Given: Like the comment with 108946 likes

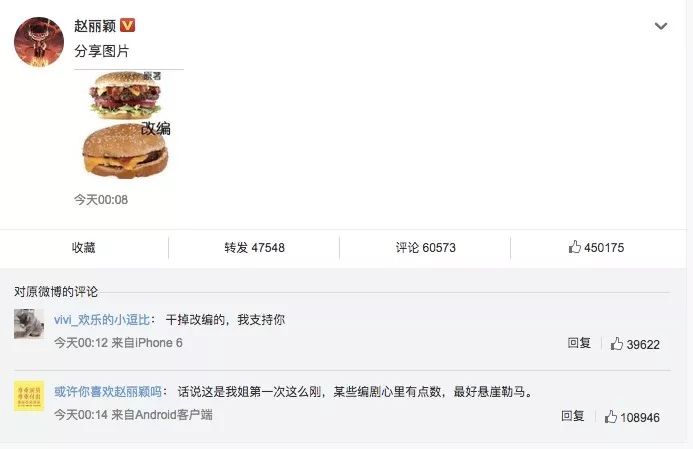Looking at the screenshot, I should pos(632,417).
